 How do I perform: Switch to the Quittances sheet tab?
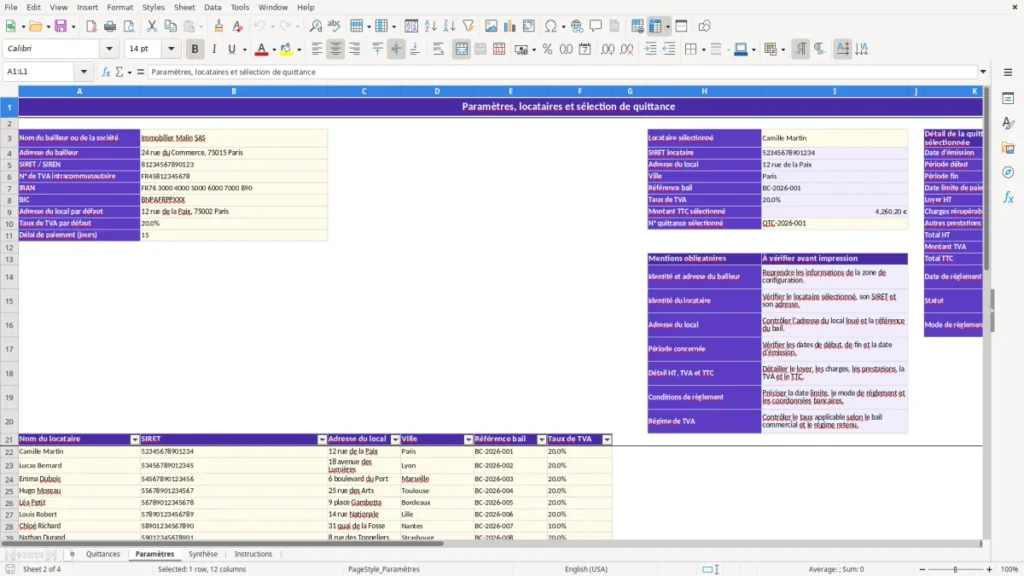[103, 554]
